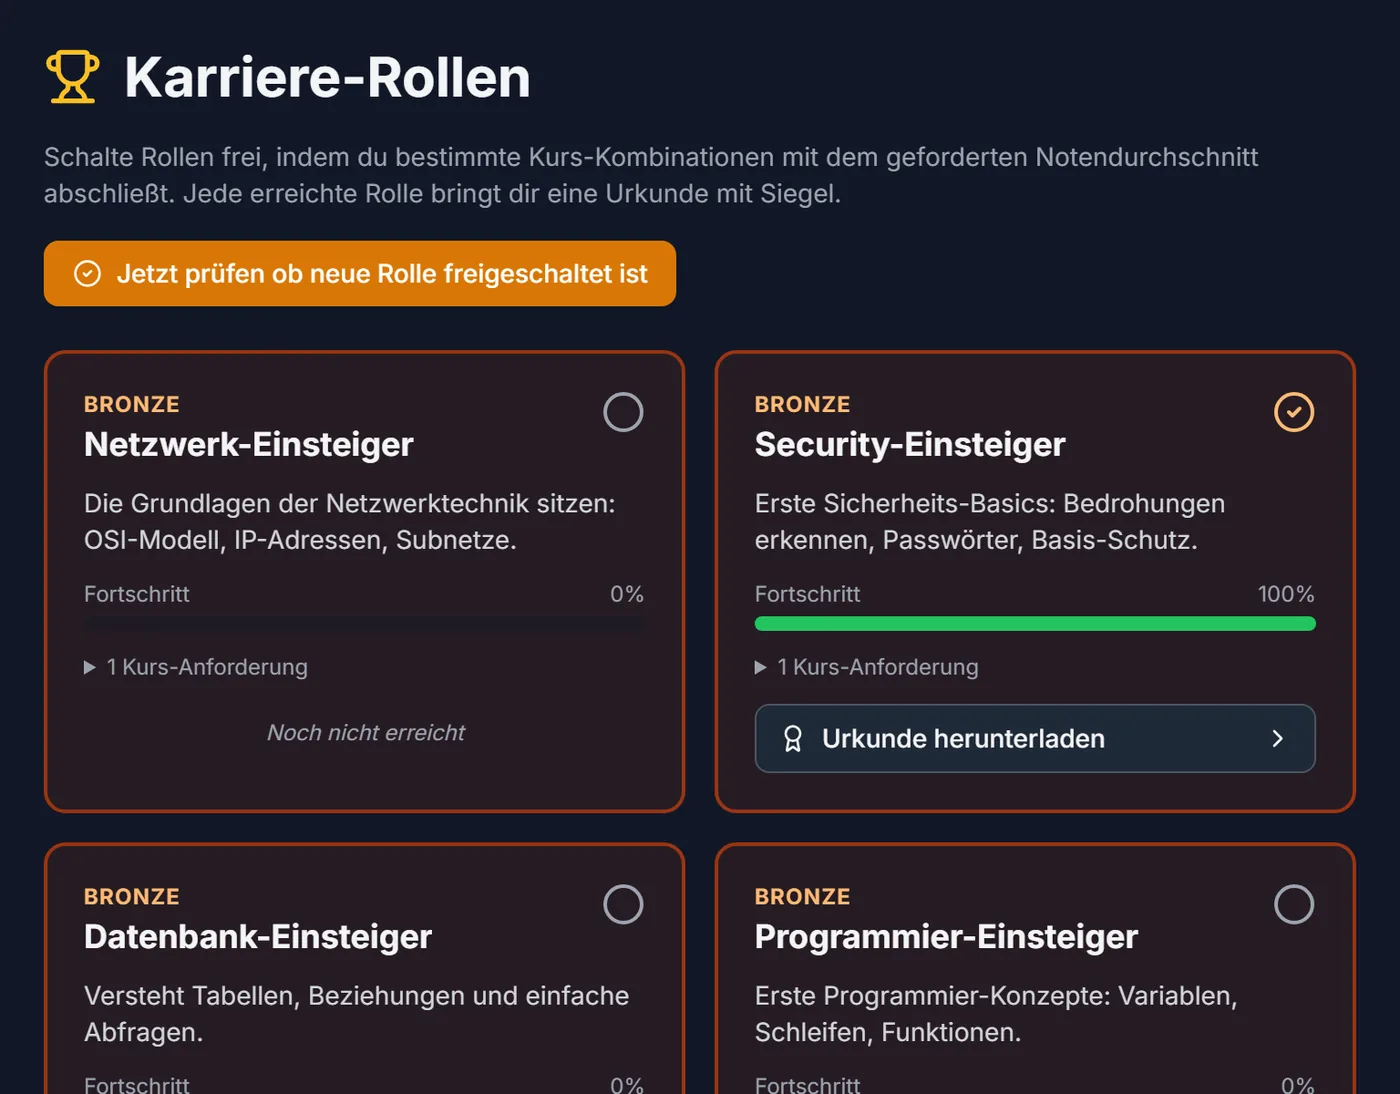Click the Programmier-Konzepte description text

coord(996,1014)
